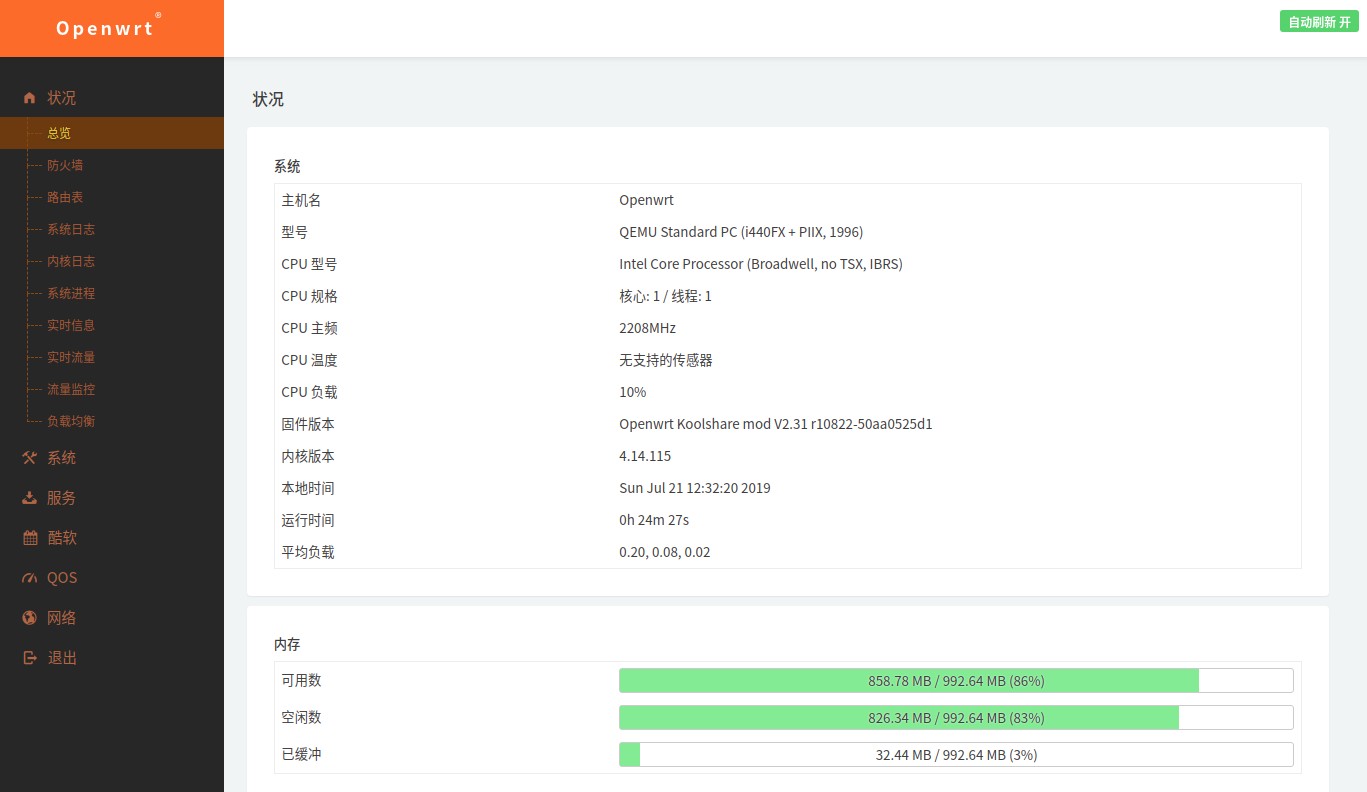The height and width of the screenshot is (792, 1367).
Task: Log out via the 退出 label
Action: [62, 658]
